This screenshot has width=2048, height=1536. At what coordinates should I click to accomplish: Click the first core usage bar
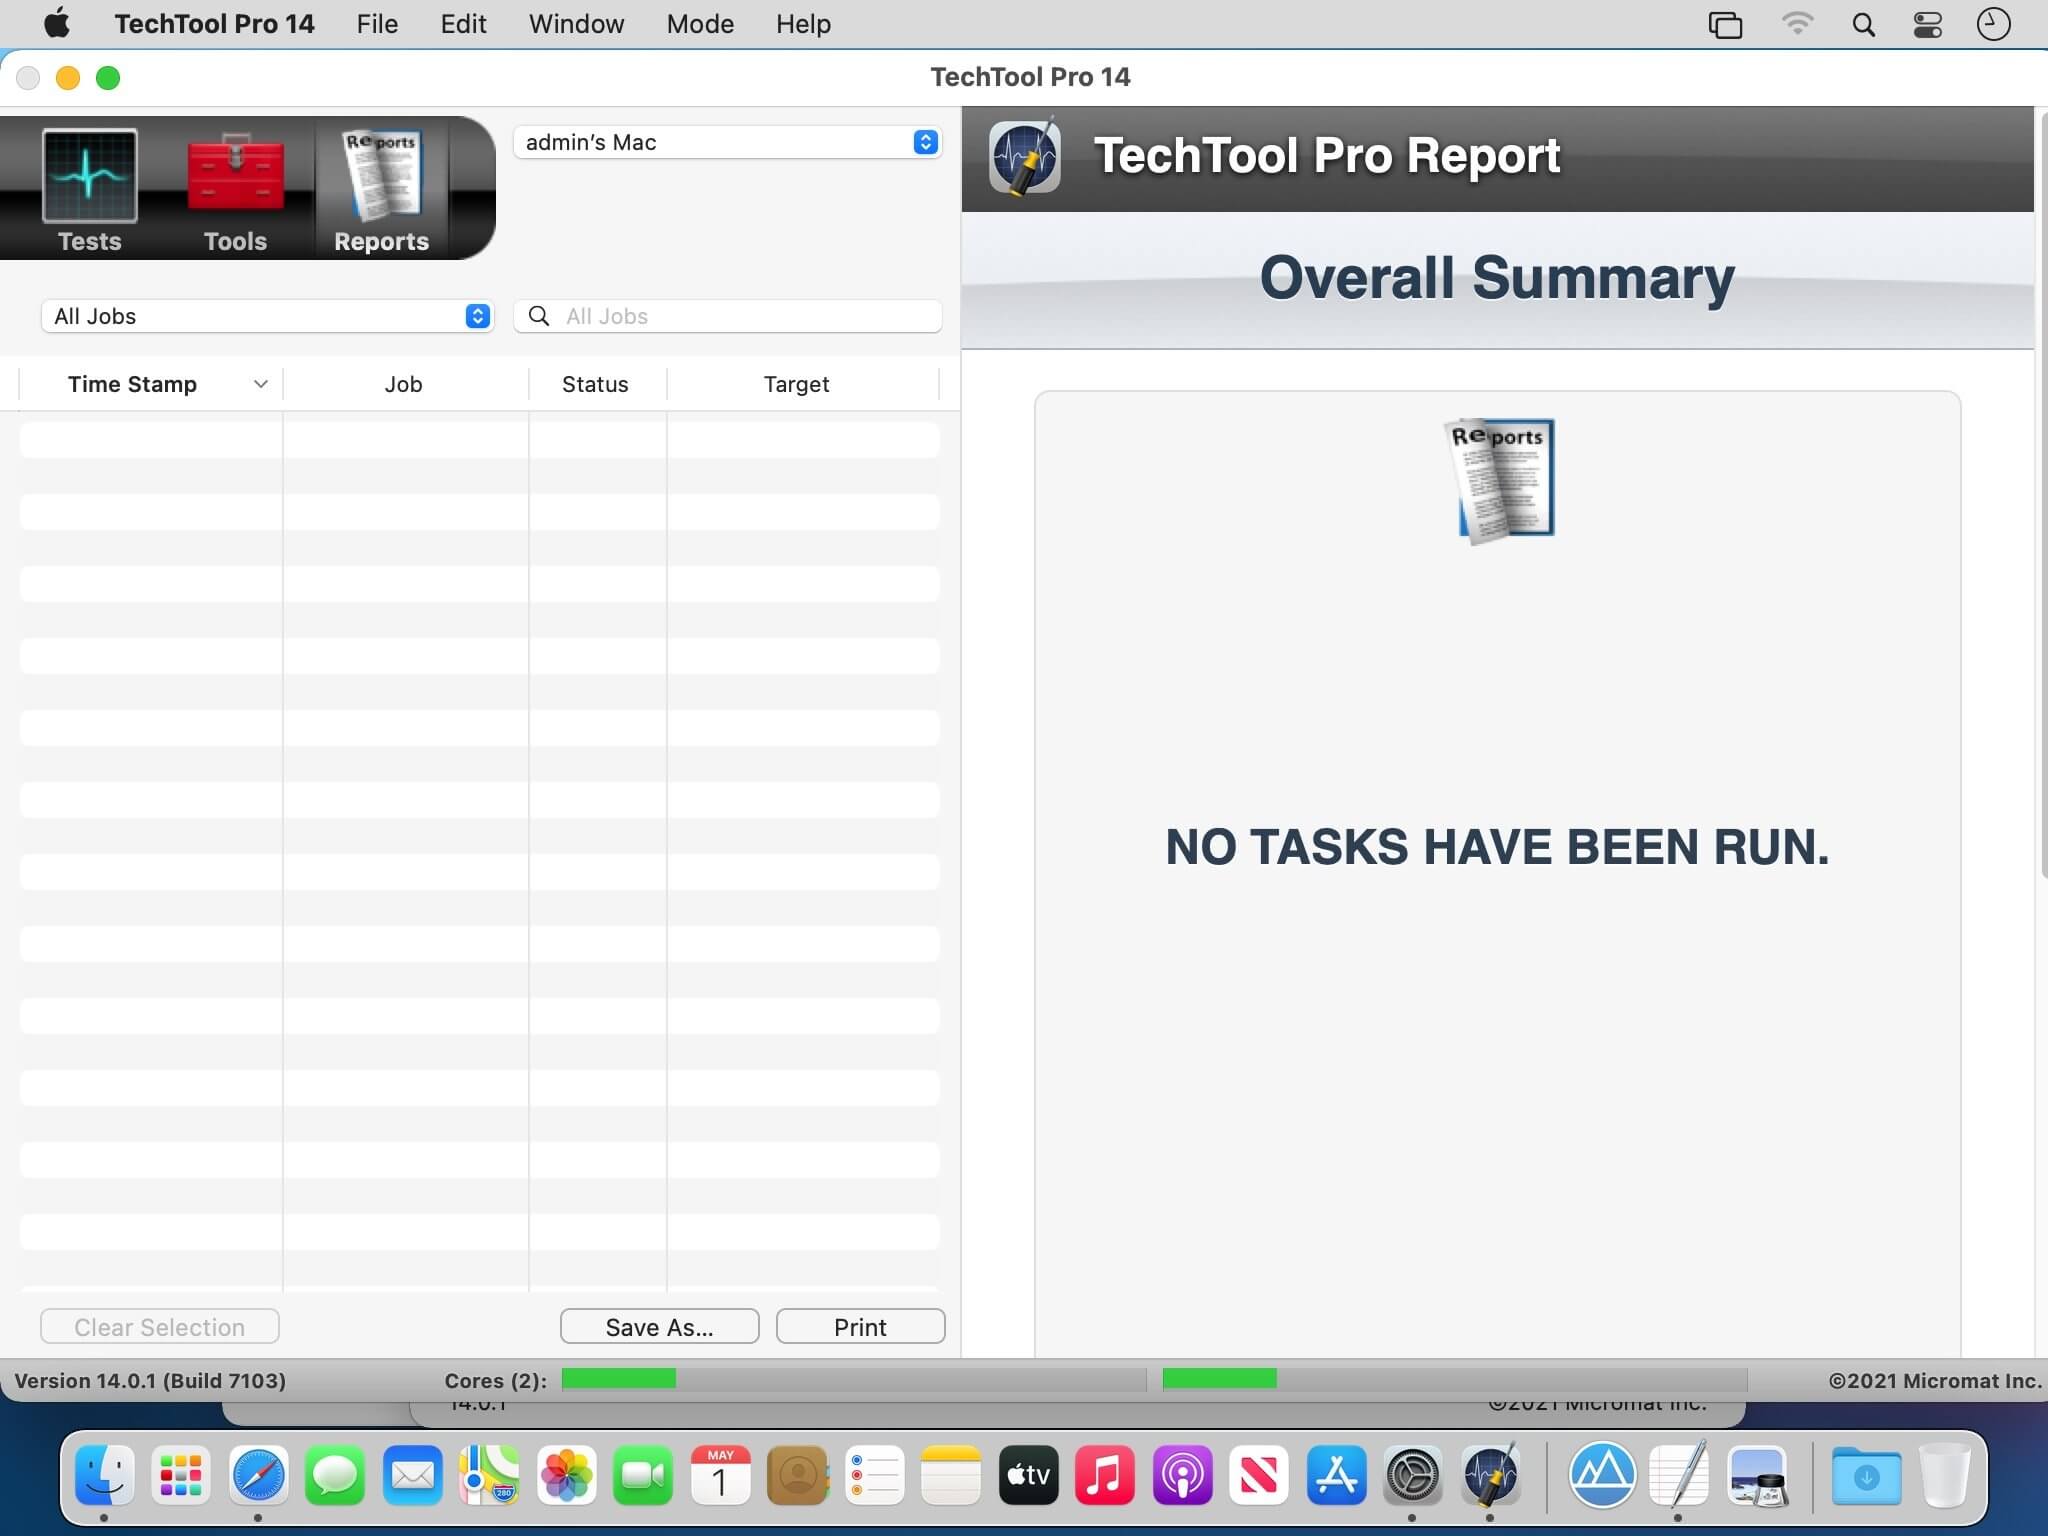click(853, 1380)
